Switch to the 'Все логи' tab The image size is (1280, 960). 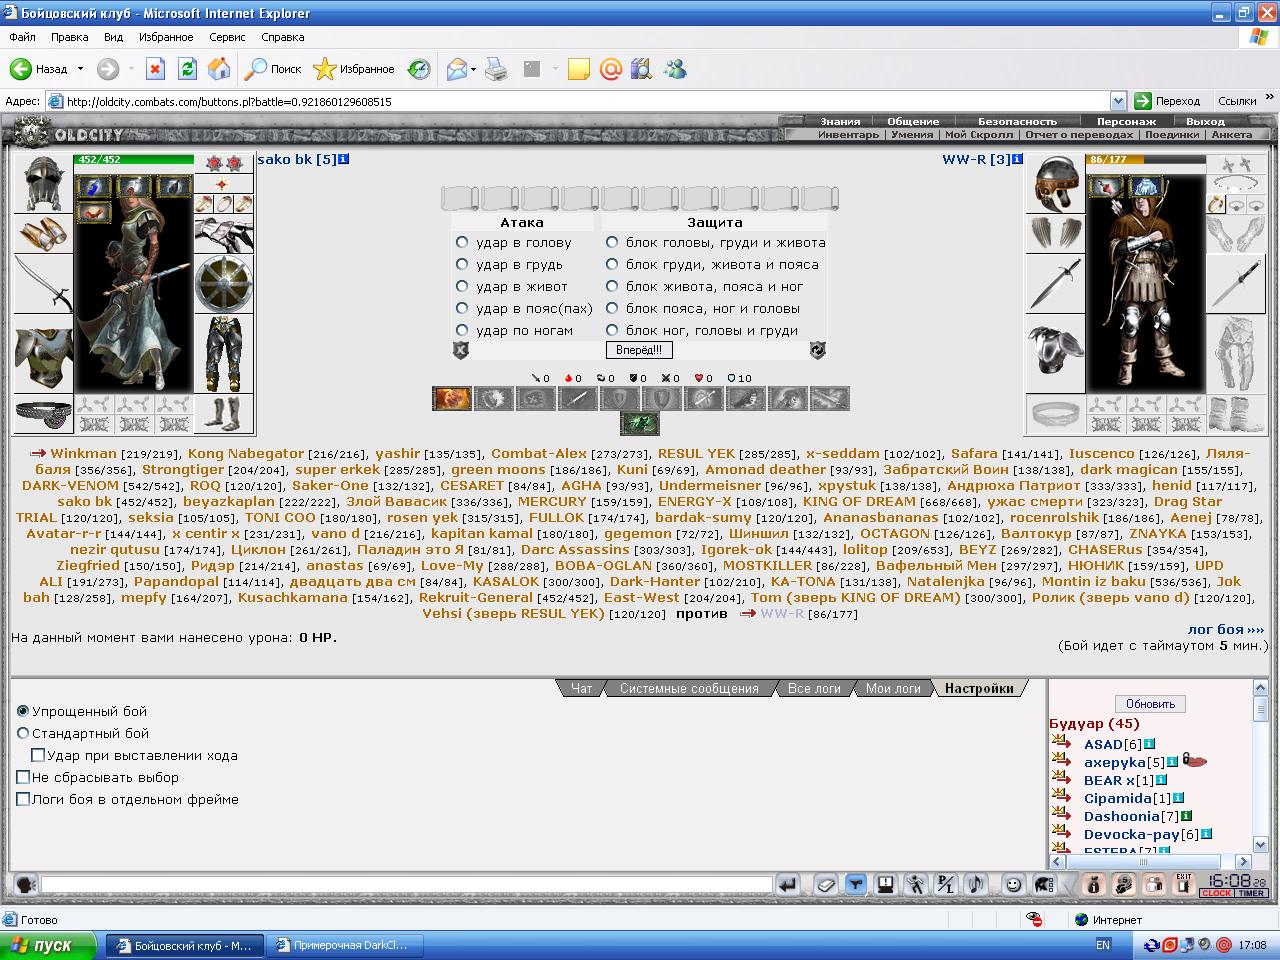pos(814,688)
